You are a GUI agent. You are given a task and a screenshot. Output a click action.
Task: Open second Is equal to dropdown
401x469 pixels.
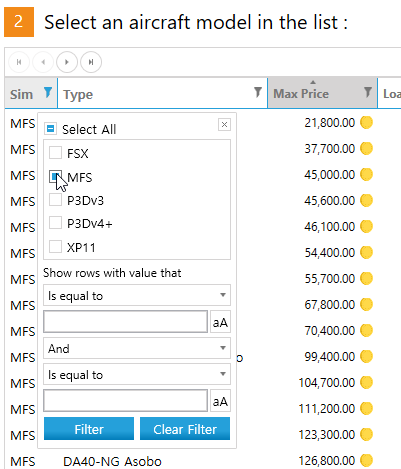[137, 374]
